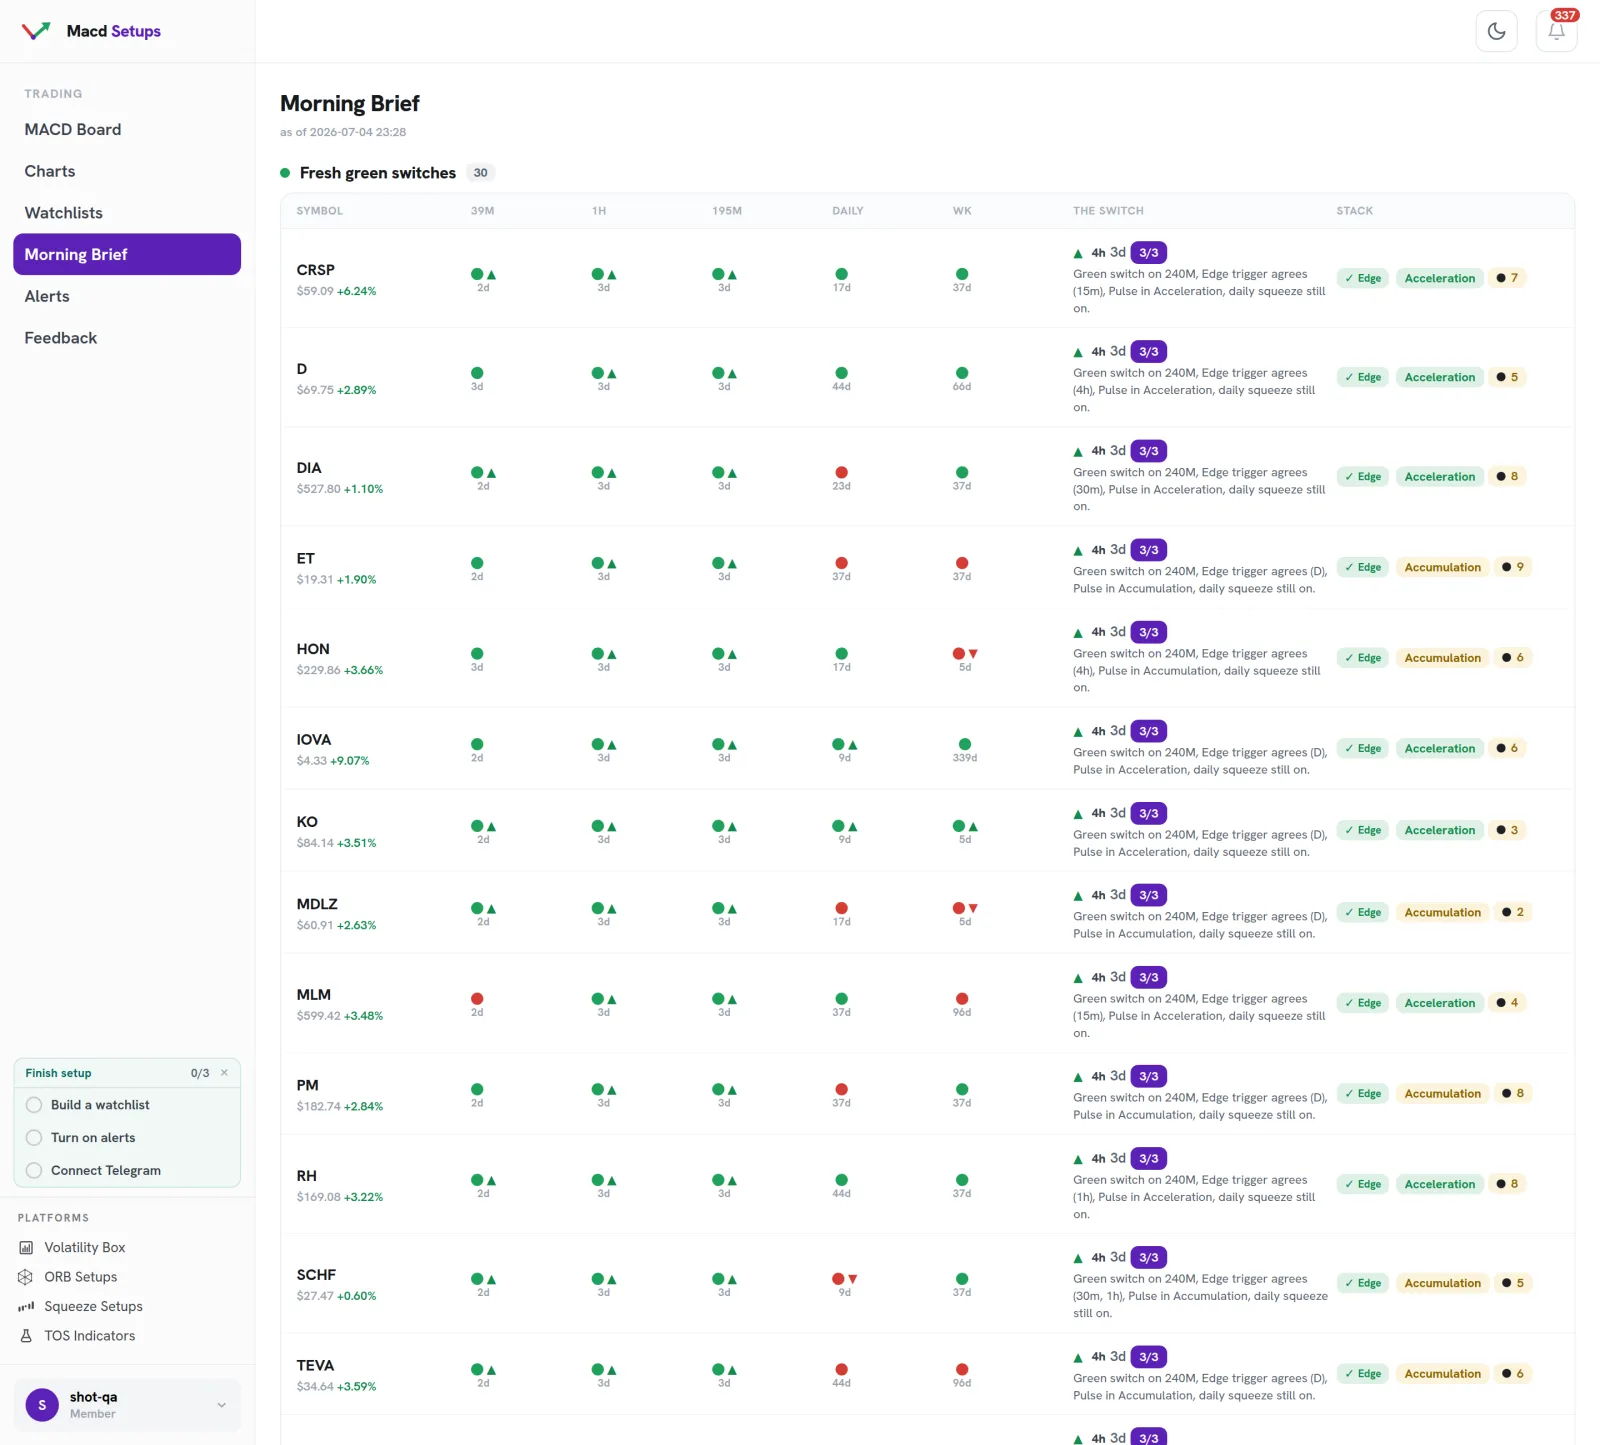
Task: Open the CRSP symbol row
Action: (927, 278)
